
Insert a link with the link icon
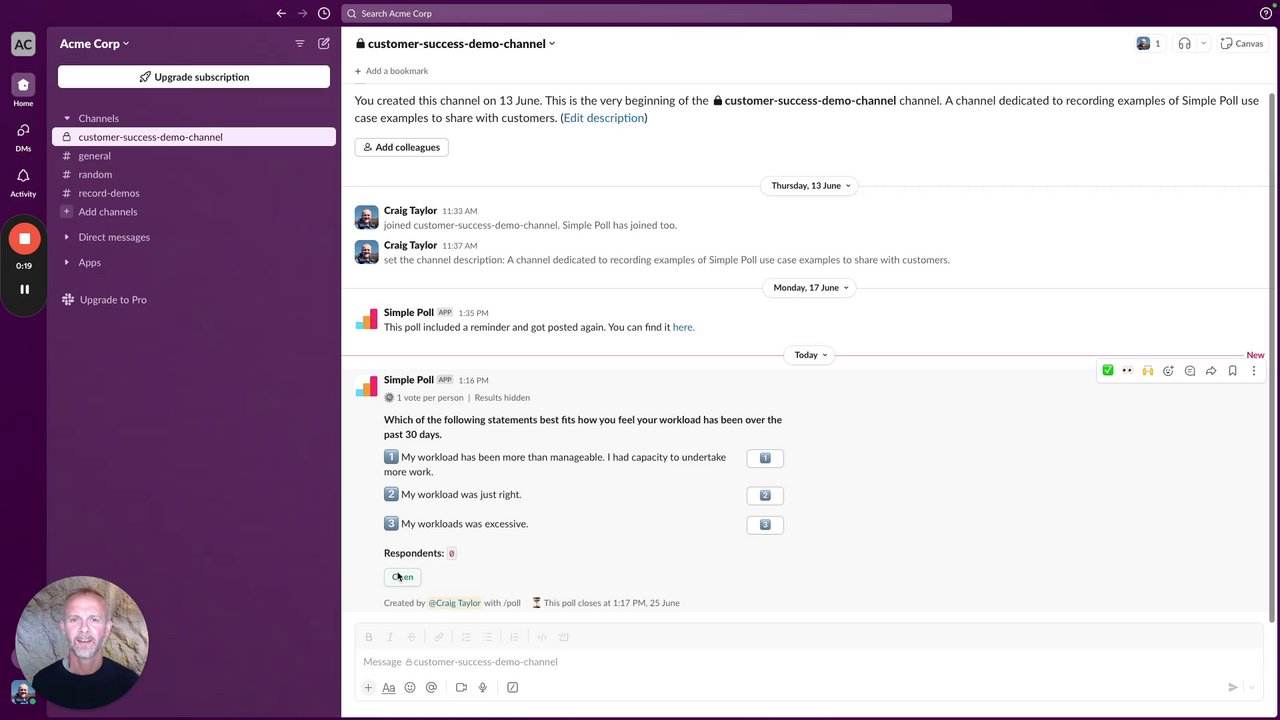(439, 637)
